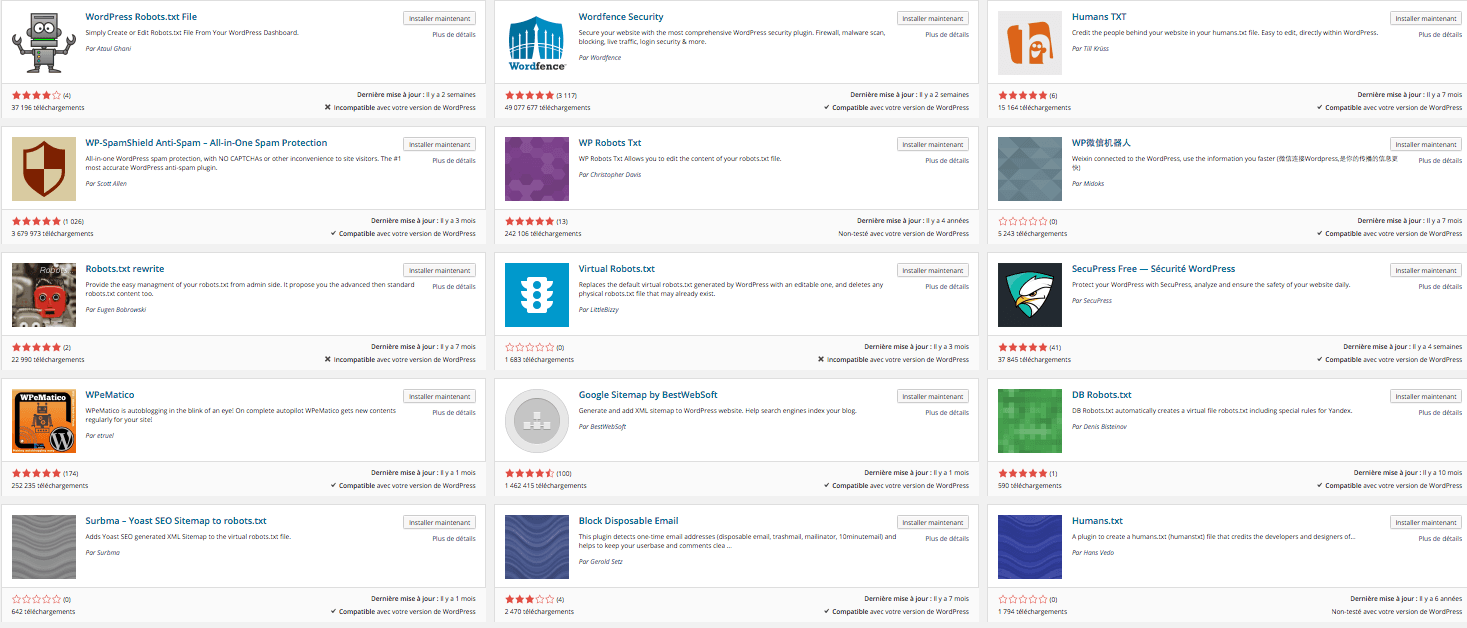The width and height of the screenshot is (1467, 628).
Task: Click the robot icon for WordPress Robots.txt File
Action: [x=43, y=42]
